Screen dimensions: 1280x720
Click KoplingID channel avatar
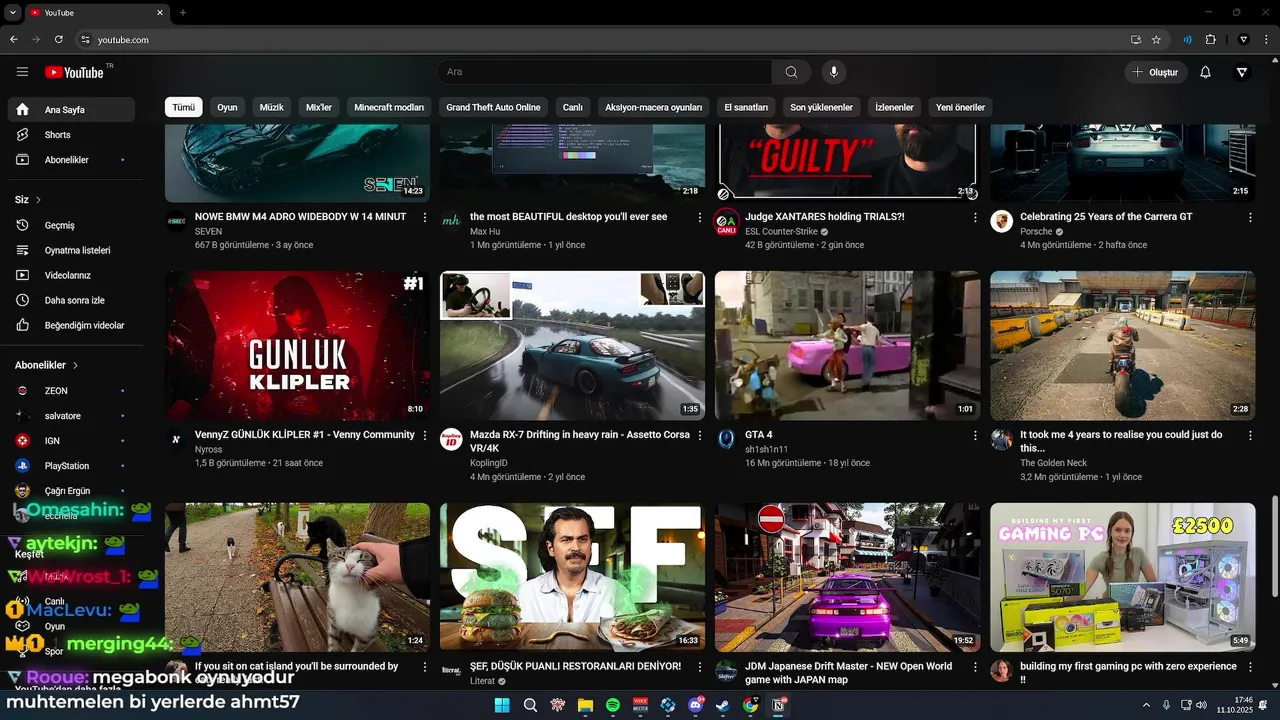point(451,440)
